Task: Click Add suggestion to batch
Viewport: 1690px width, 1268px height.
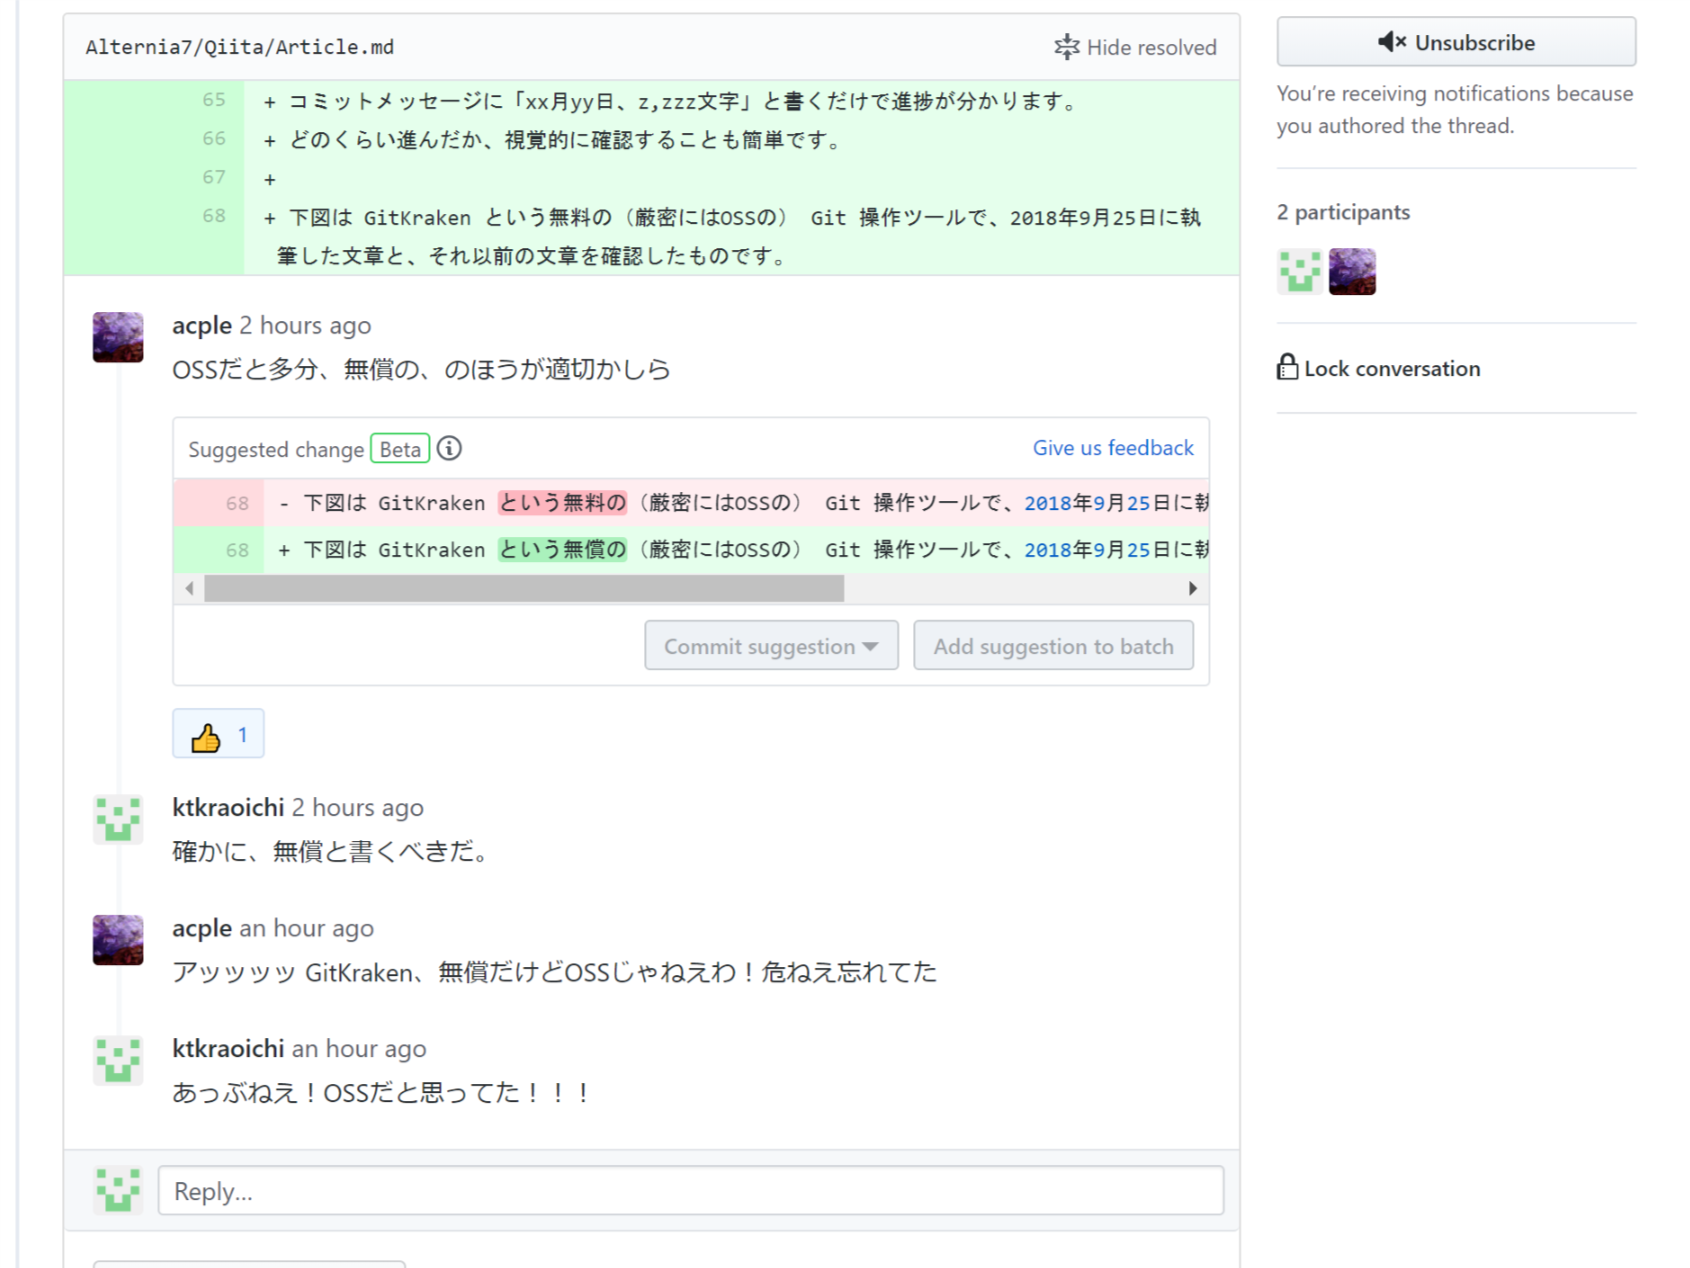Action: (1054, 646)
